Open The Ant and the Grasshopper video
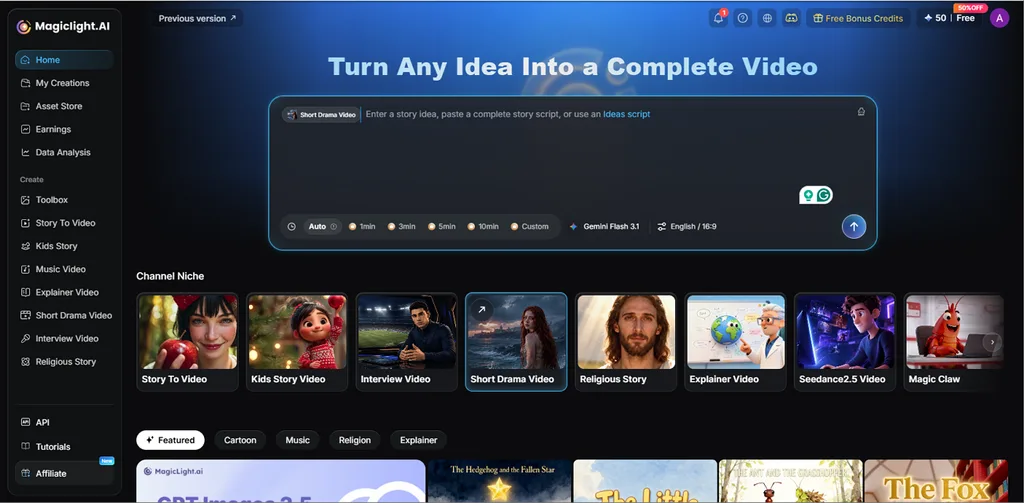 [x=790, y=481]
